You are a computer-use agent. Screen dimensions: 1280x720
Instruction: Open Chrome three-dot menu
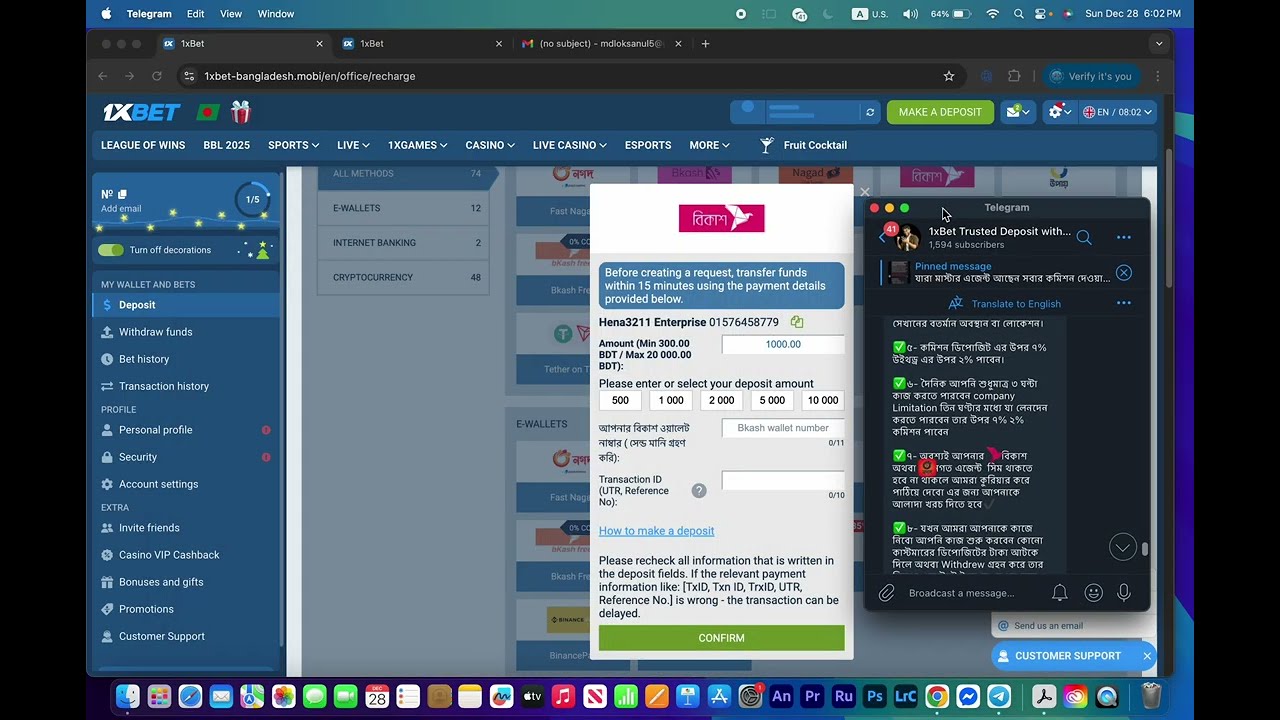pos(1157,76)
